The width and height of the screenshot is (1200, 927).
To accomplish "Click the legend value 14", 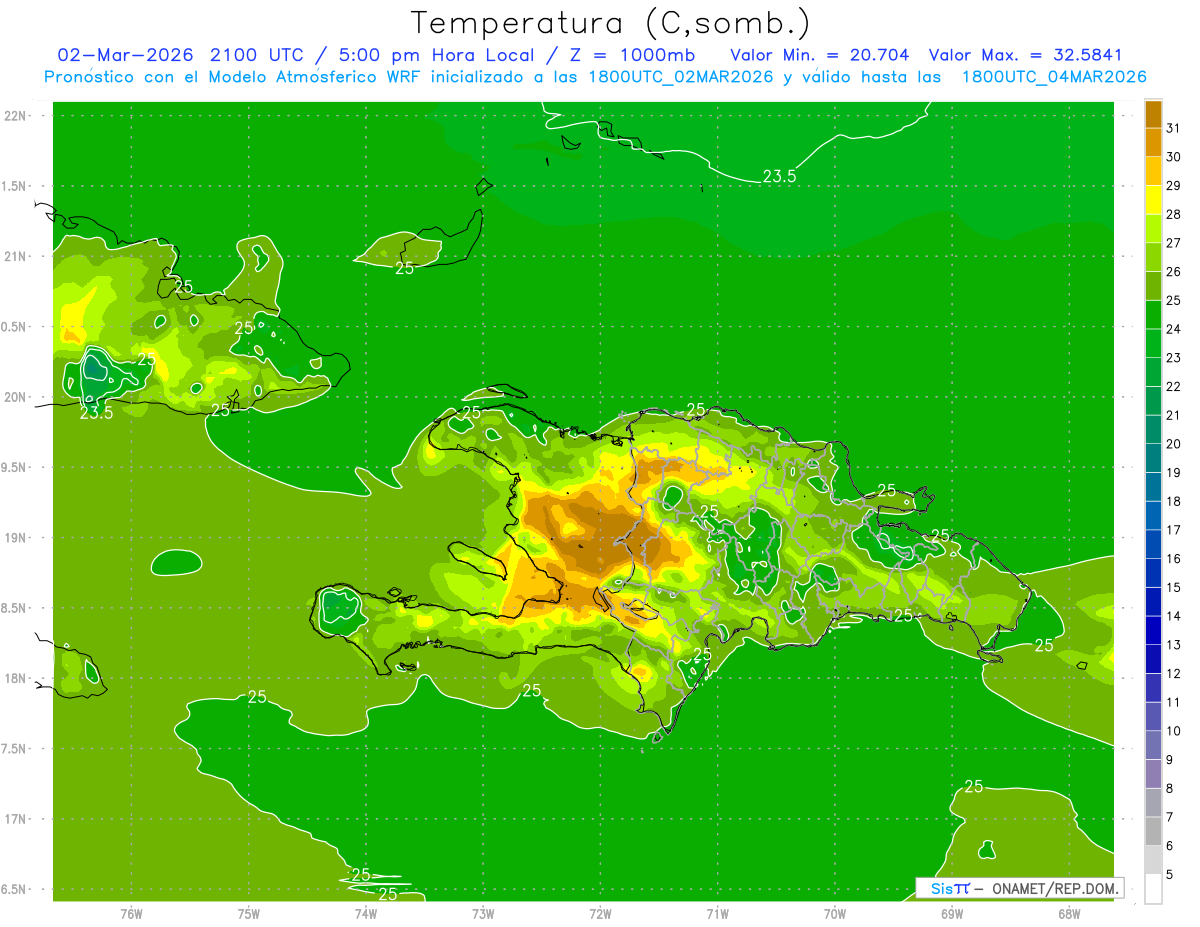I will (x=1174, y=617).
